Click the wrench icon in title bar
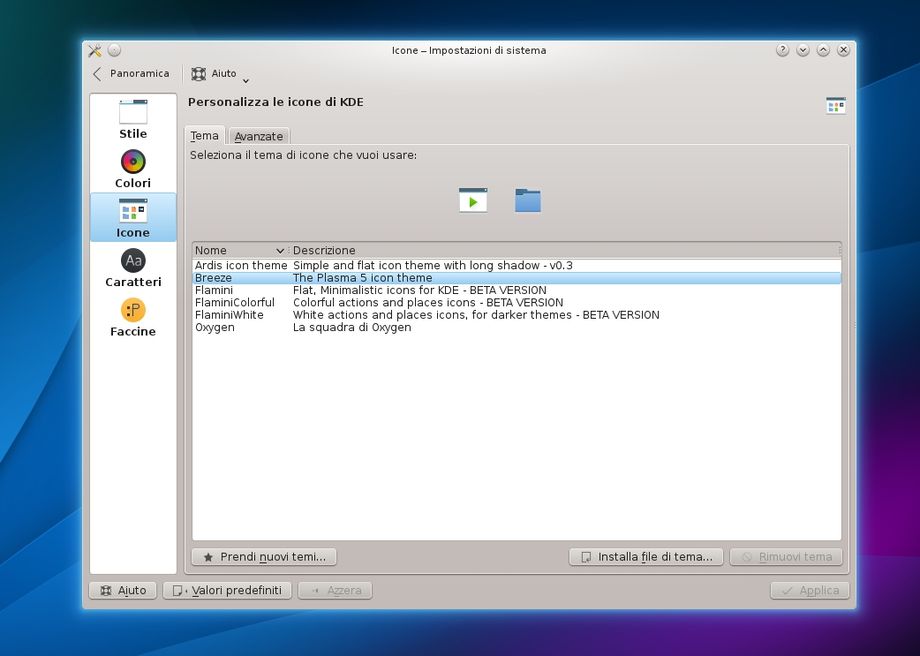This screenshot has width=920, height=656. pyautogui.click(x=95, y=50)
